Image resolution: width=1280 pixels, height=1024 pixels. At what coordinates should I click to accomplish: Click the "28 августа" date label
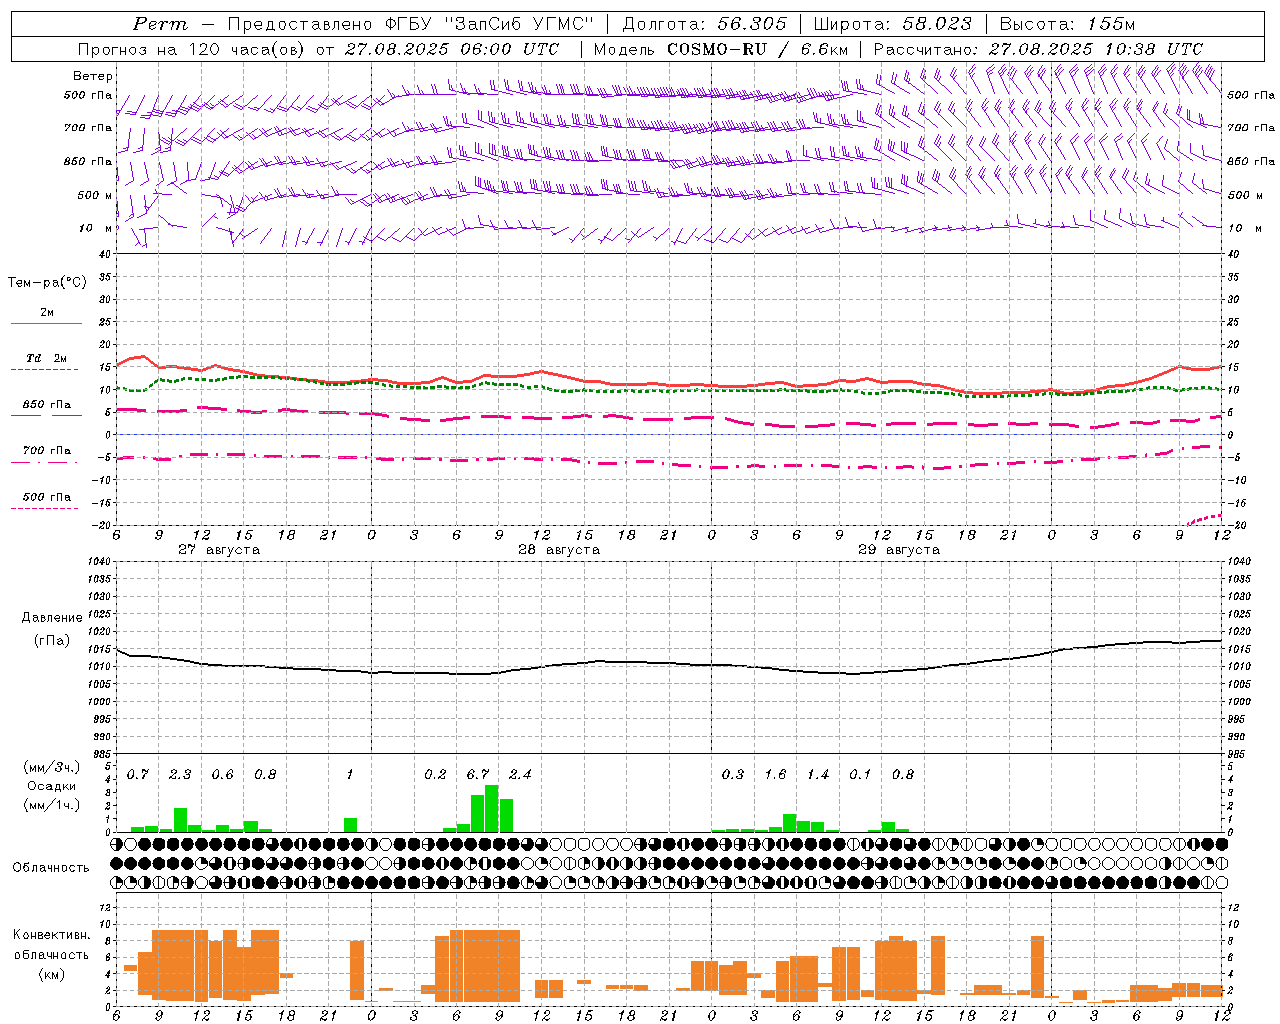pos(559,550)
